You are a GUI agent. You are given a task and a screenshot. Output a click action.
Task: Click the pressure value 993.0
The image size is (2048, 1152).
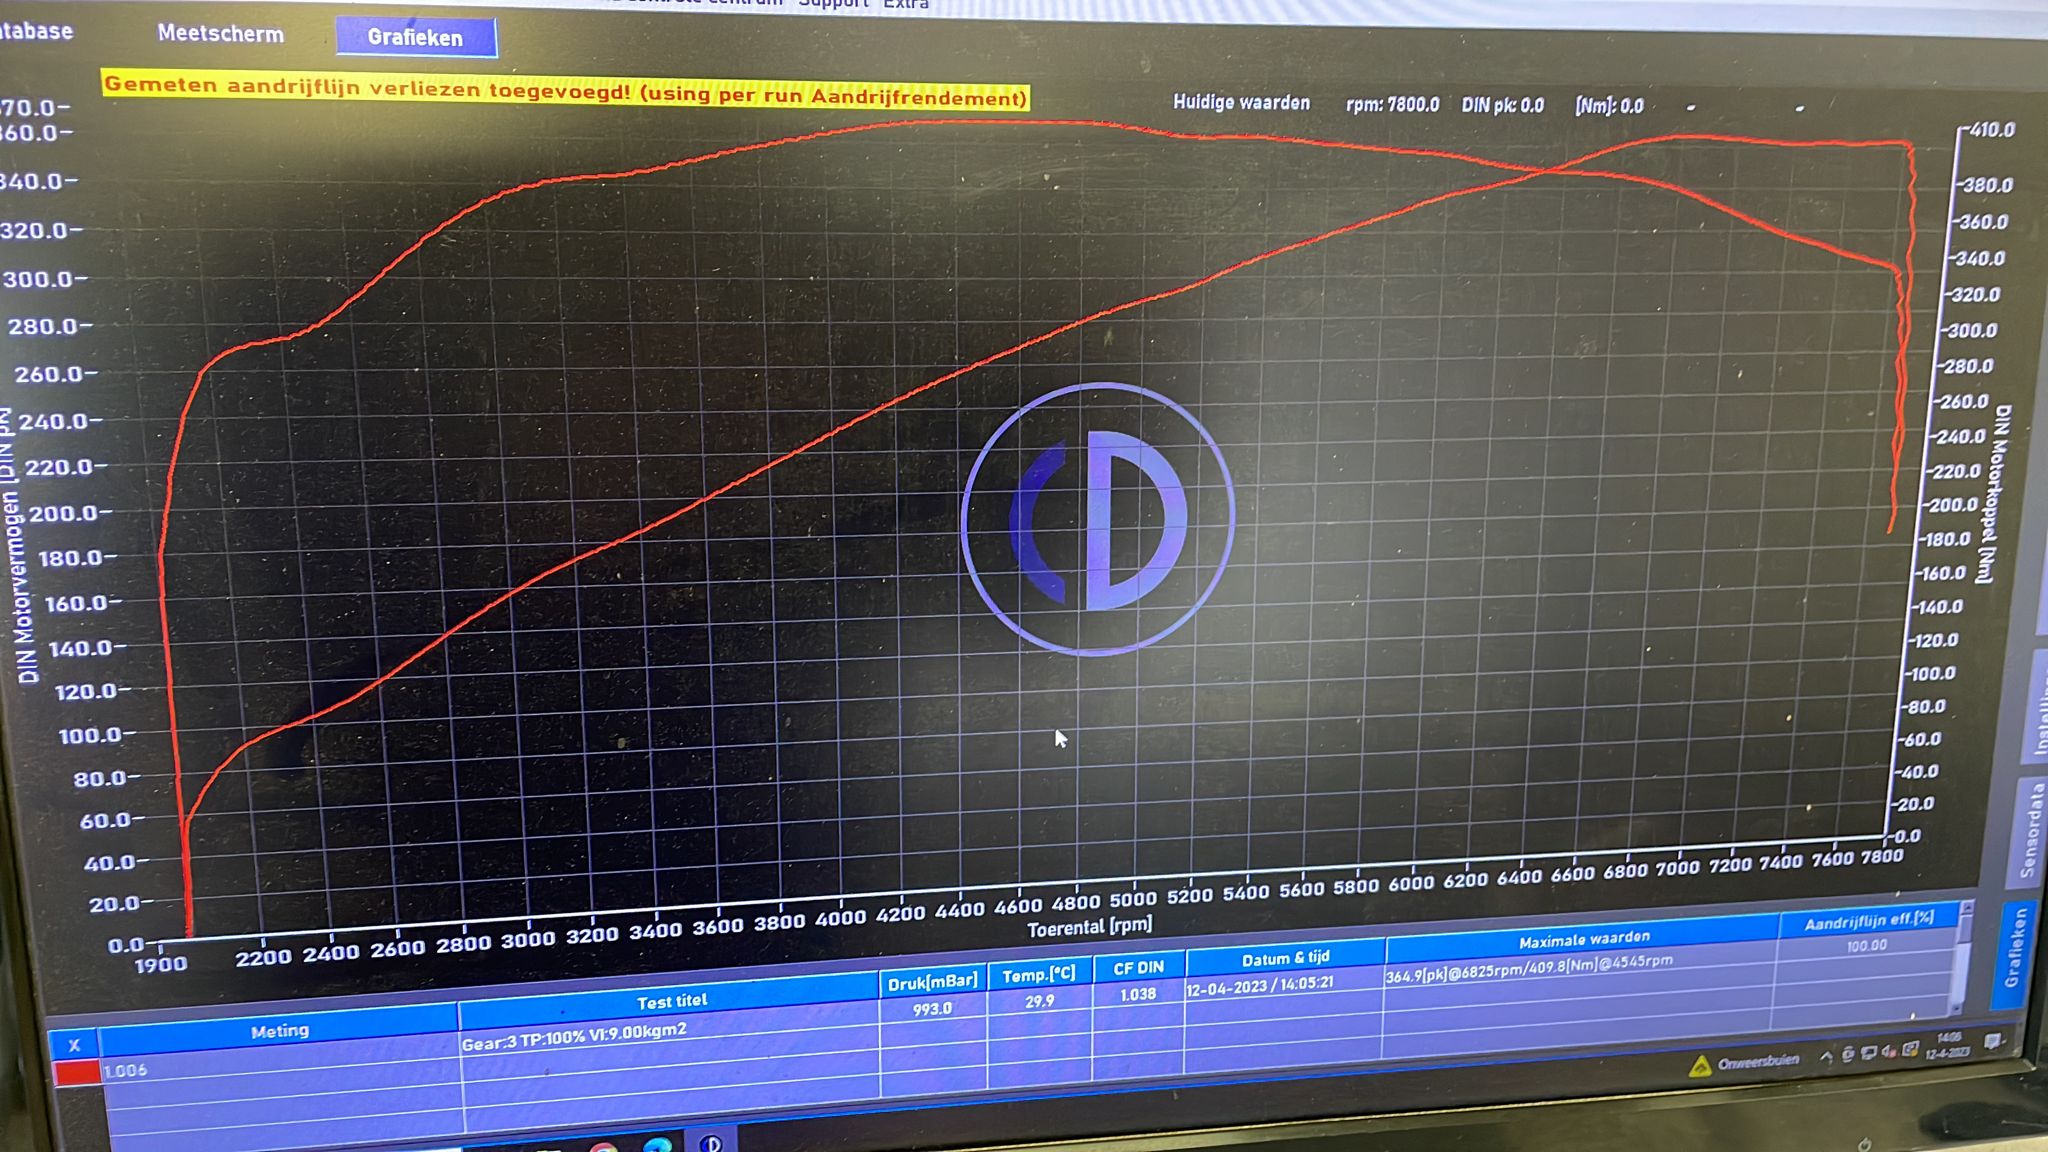click(x=931, y=1009)
